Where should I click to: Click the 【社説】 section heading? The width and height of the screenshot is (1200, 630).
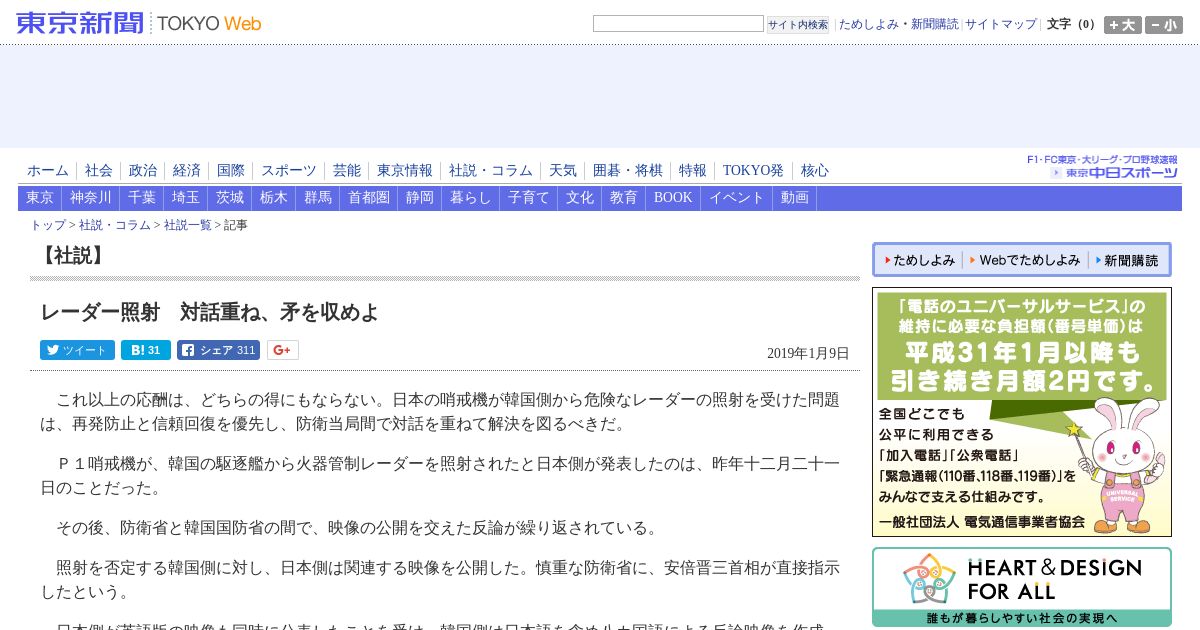point(72,255)
